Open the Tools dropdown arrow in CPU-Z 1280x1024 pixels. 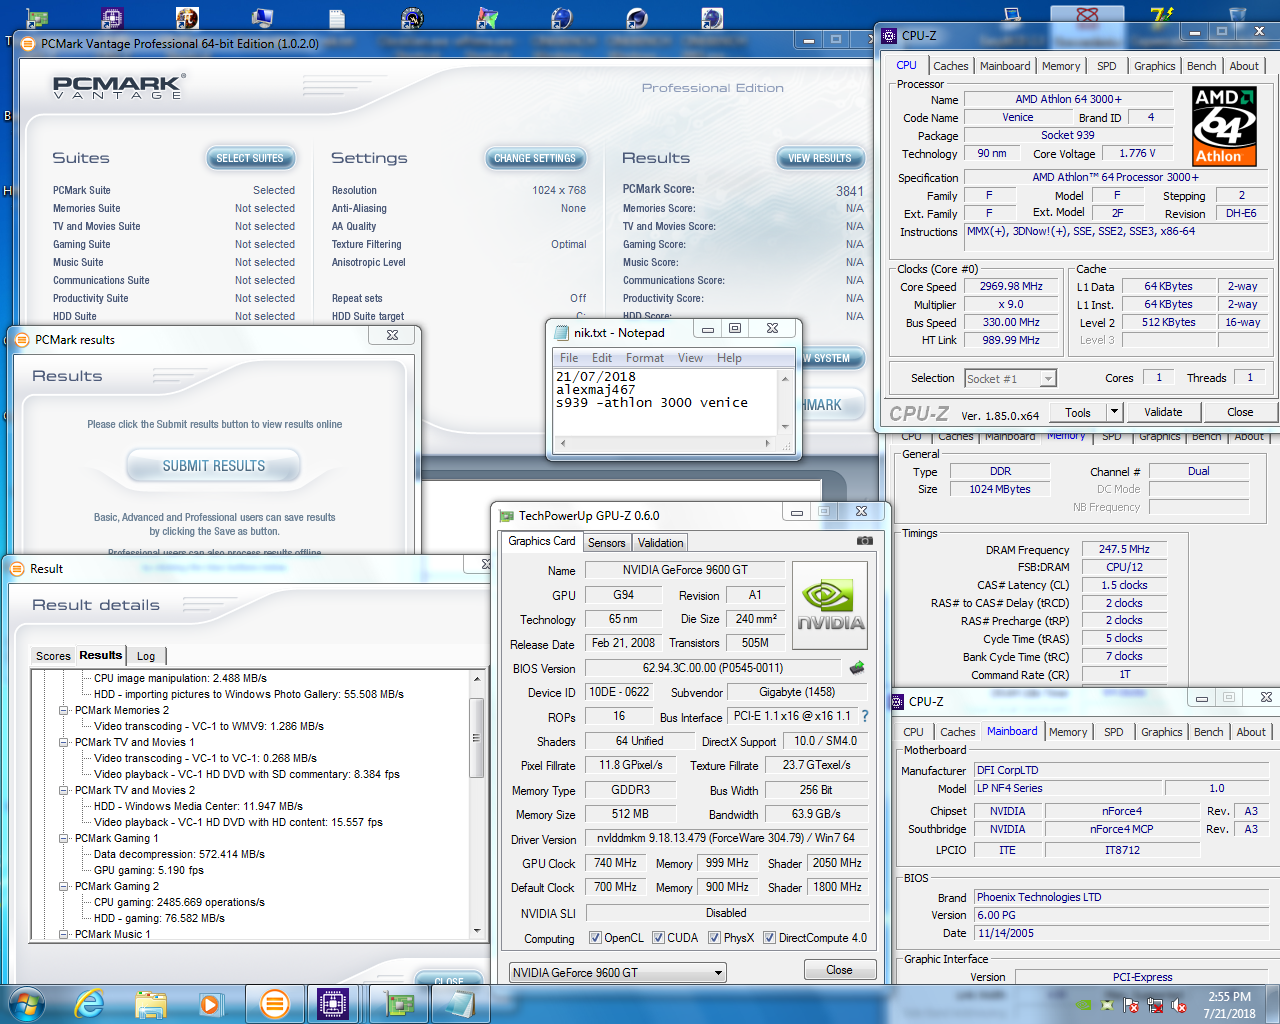1114,412
